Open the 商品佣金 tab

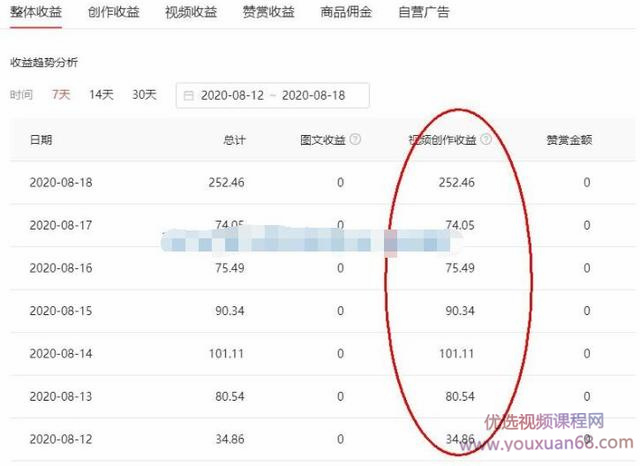pos(346,12)
